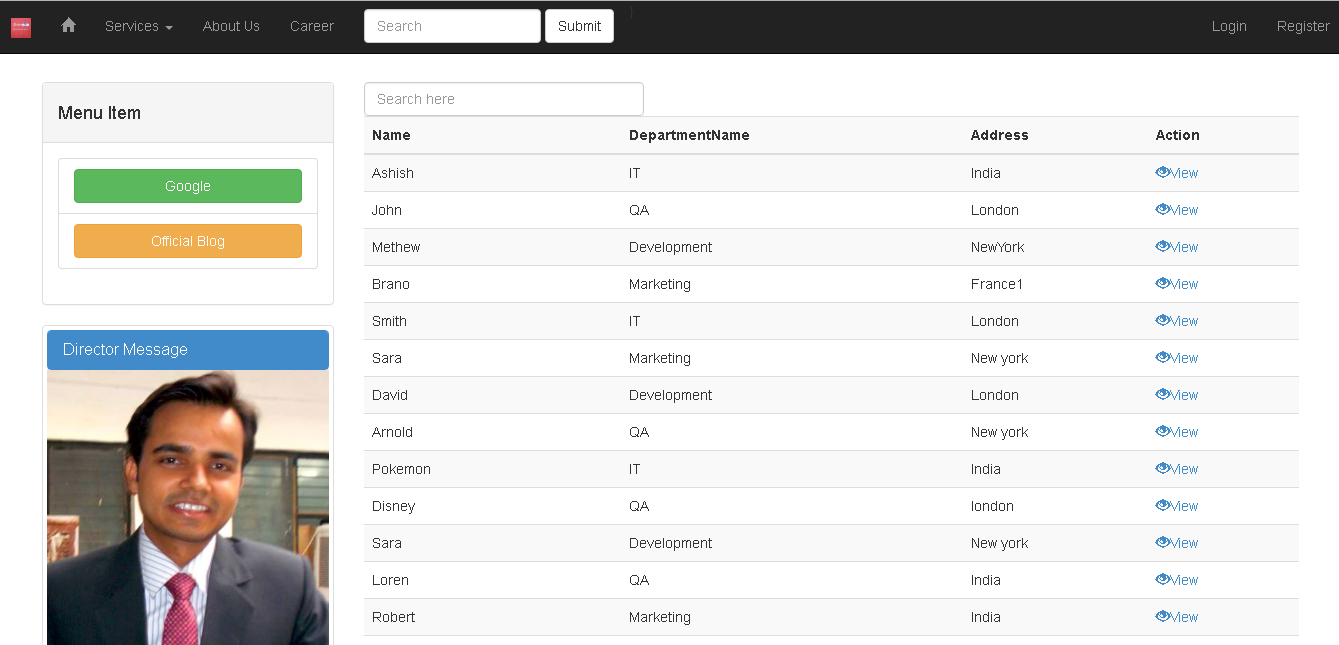Click the director's photo

pyautogui.click(x=188, y=508)
